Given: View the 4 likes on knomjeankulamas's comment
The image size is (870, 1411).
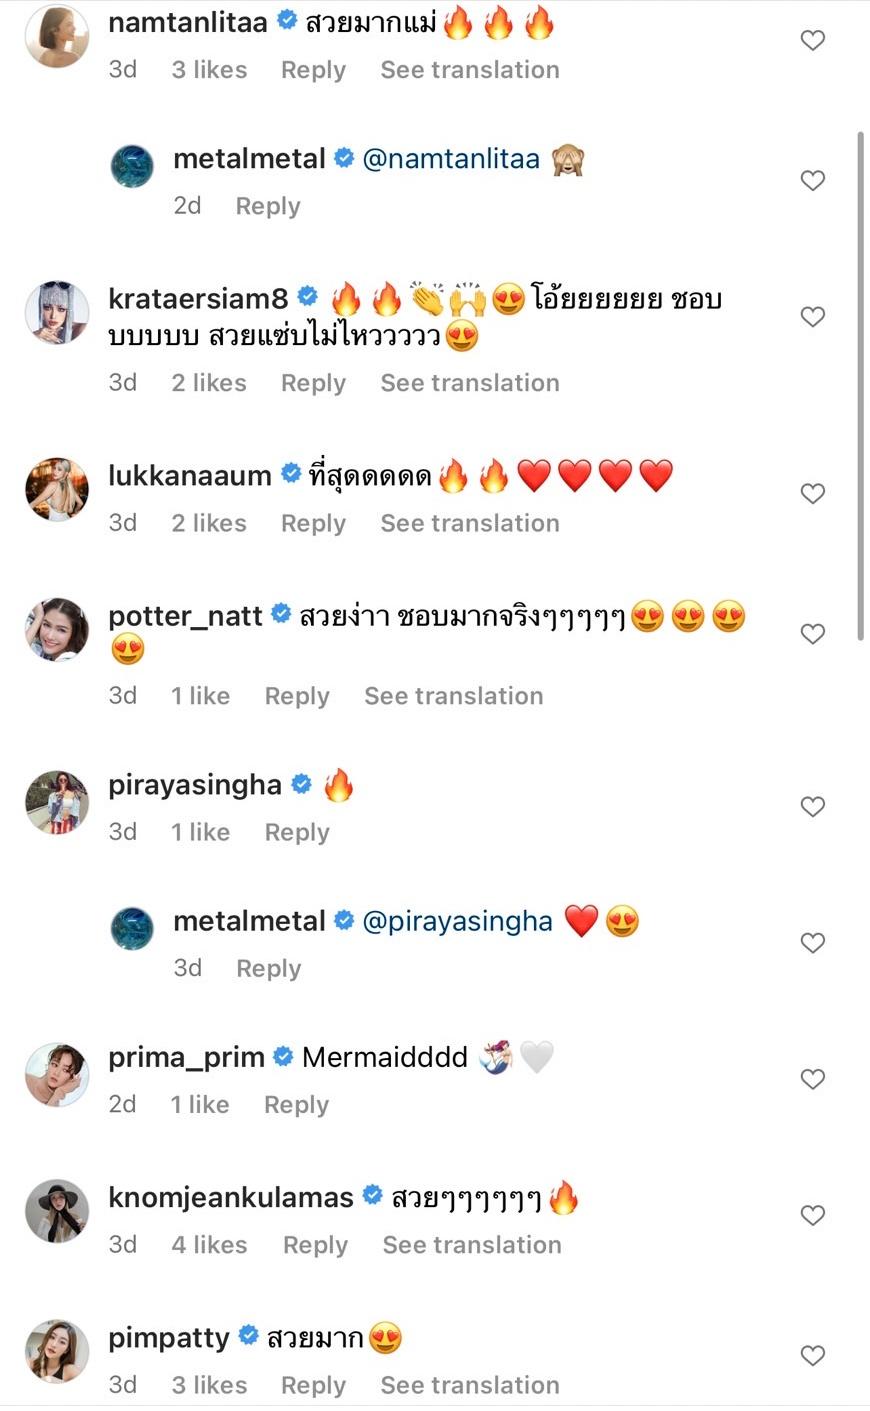Looking at the screenshot, I should coord(209,1245).
